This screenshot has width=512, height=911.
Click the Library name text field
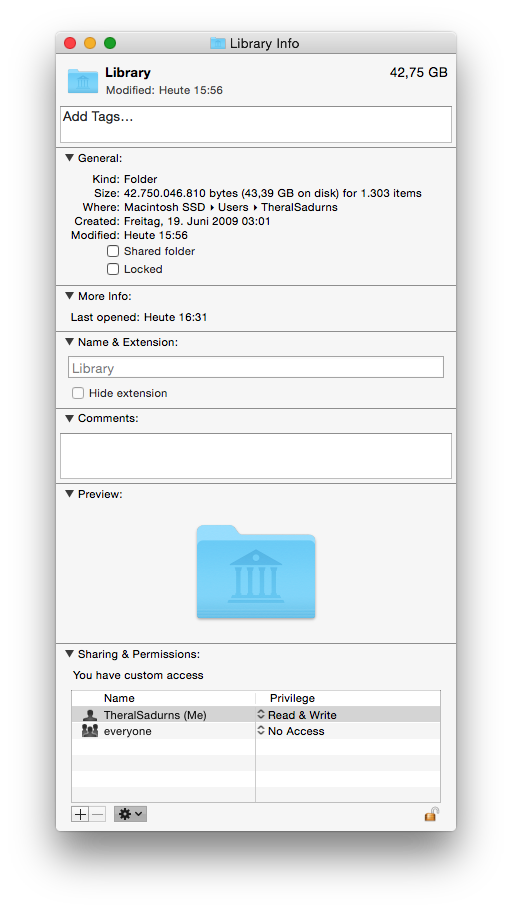point(256,367)
